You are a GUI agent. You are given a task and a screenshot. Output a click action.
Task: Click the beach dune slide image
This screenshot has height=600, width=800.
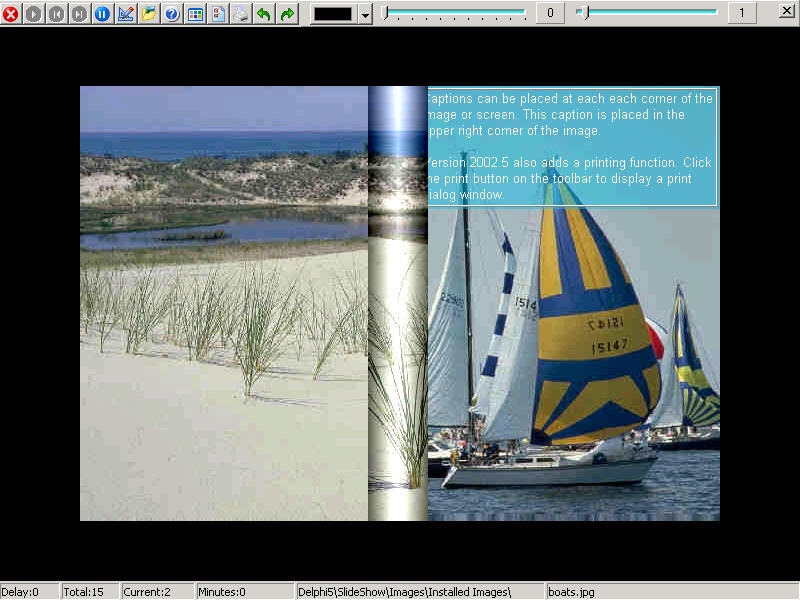[223, 303]
